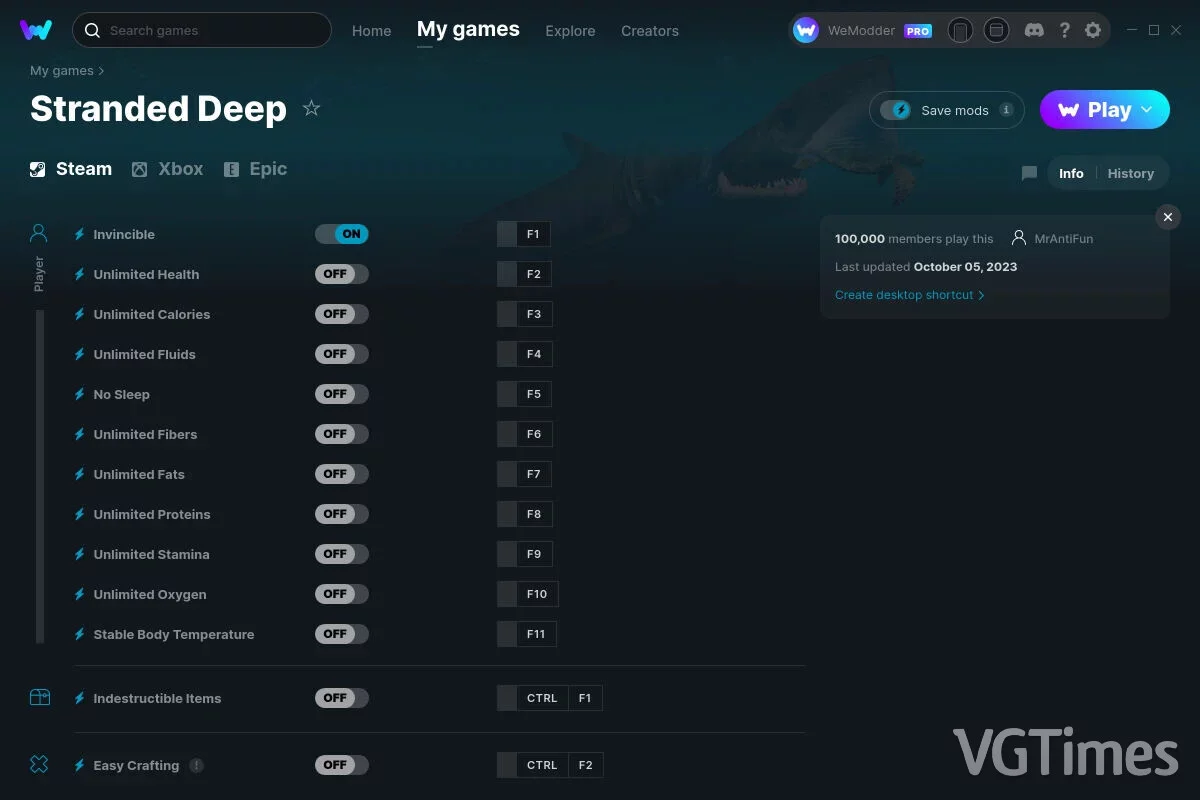Click the lightning icon beside Invincible
This screenshot has width=1200, height=800.
point(80,234)
